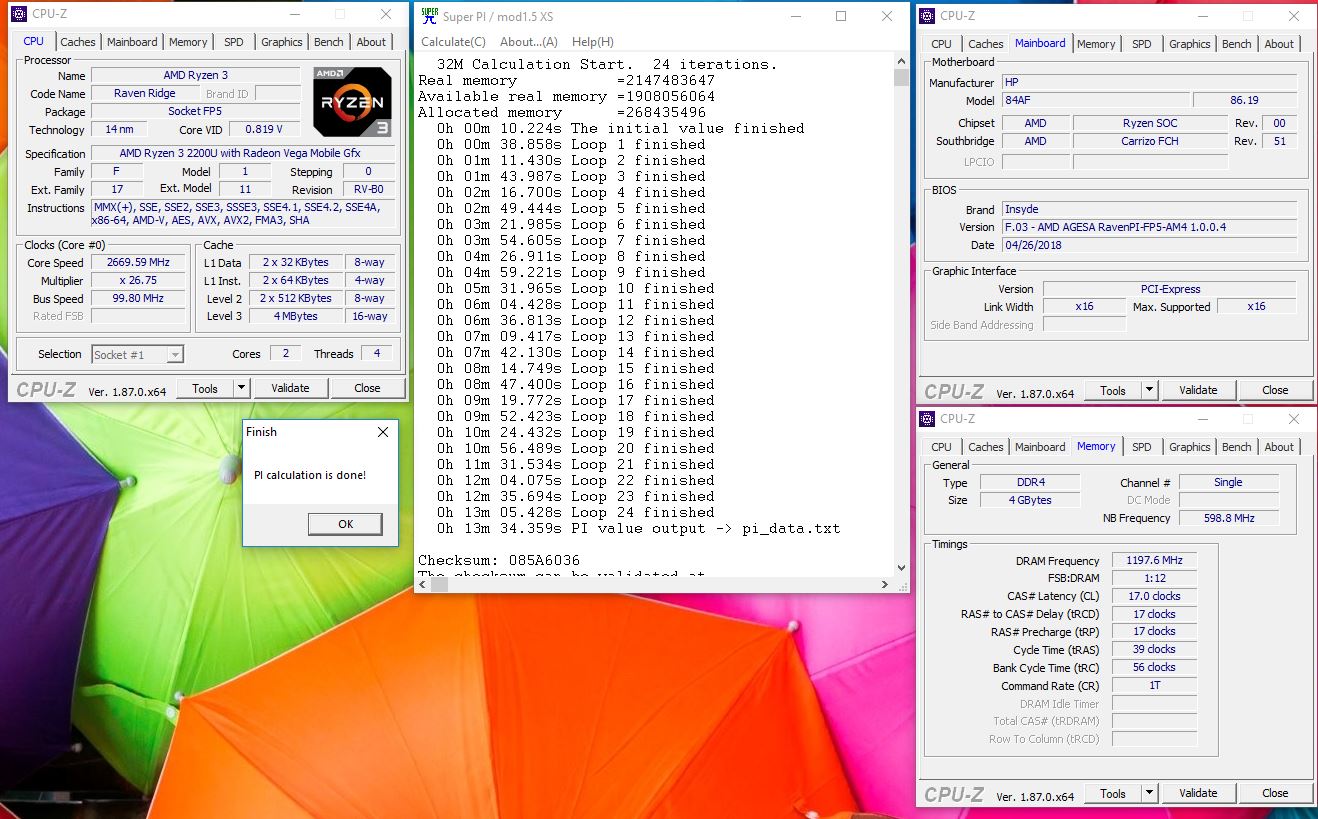Click the Specification field AMD Ryzen 3 2200U
This screenshot has height=819, width=1318.
pos(243,153)
